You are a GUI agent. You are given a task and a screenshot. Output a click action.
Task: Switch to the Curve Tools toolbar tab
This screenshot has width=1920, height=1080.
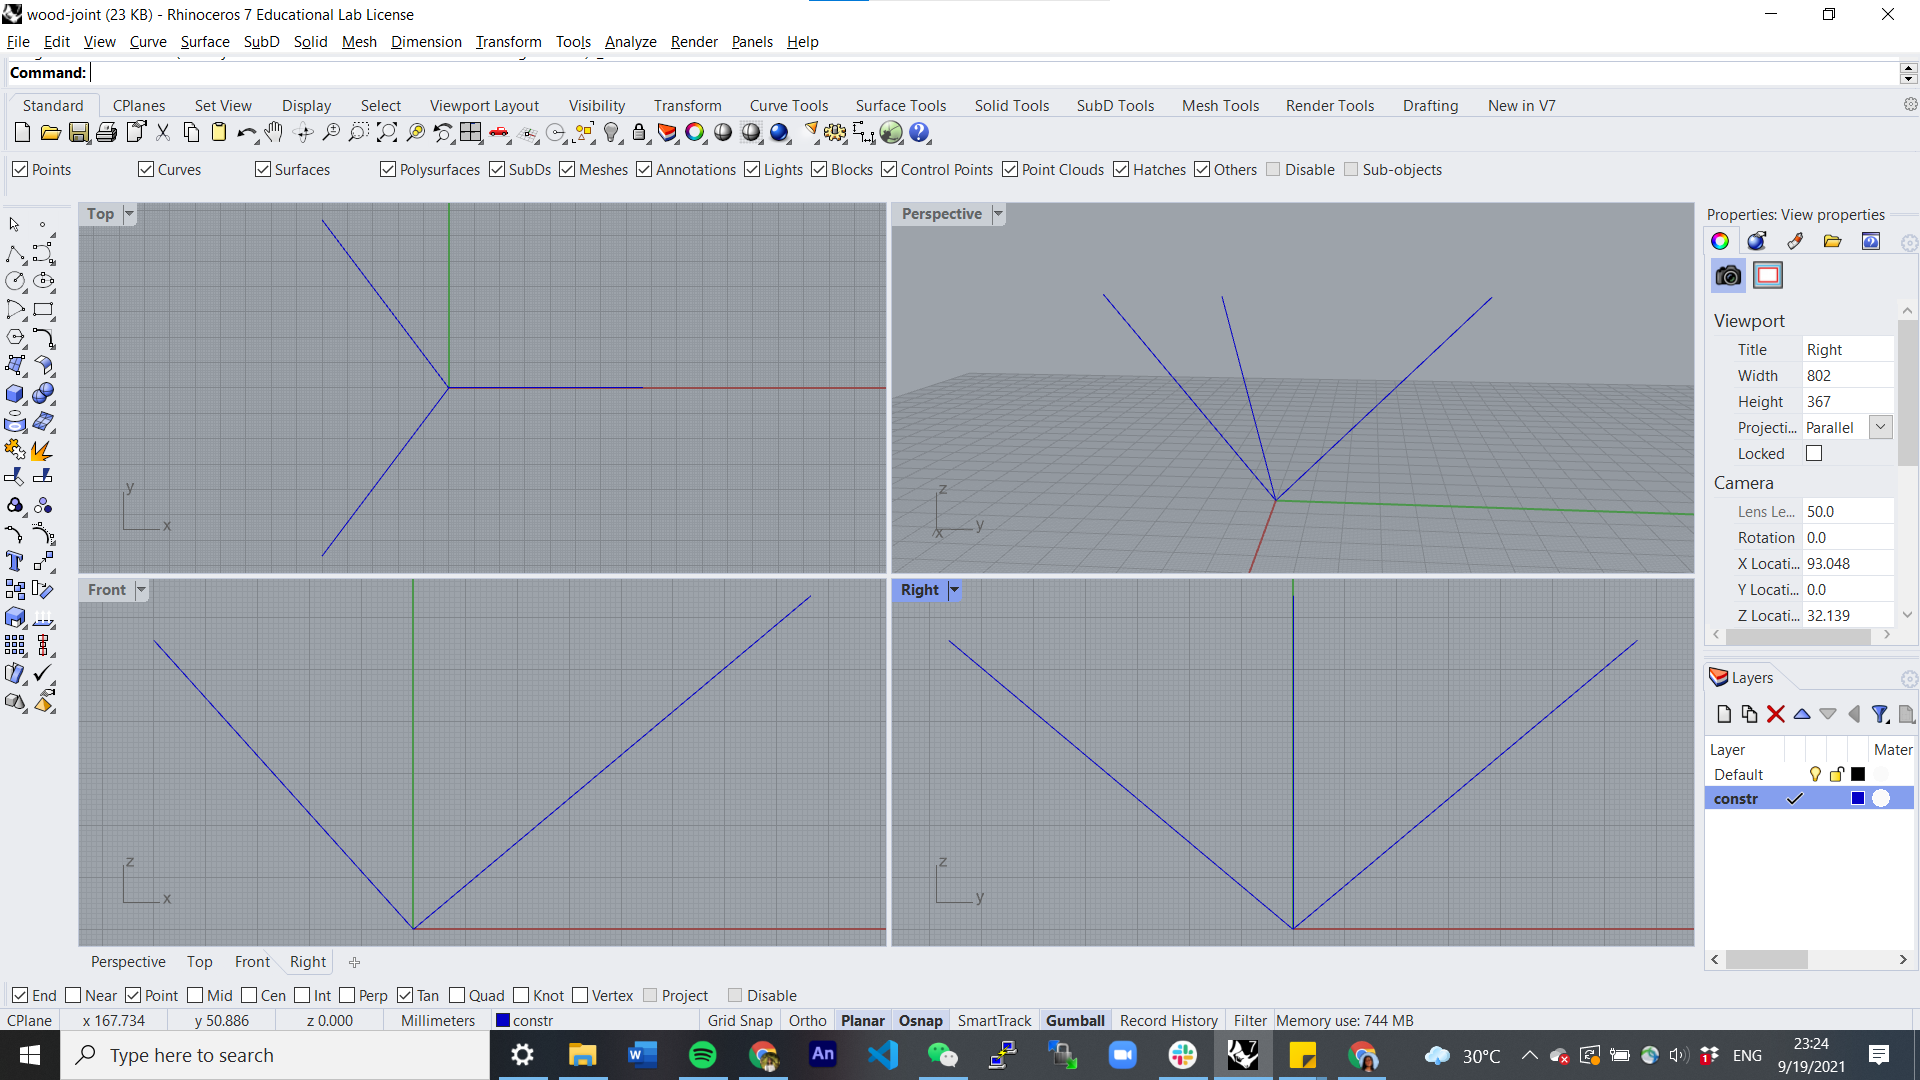(x=788, y=106)
